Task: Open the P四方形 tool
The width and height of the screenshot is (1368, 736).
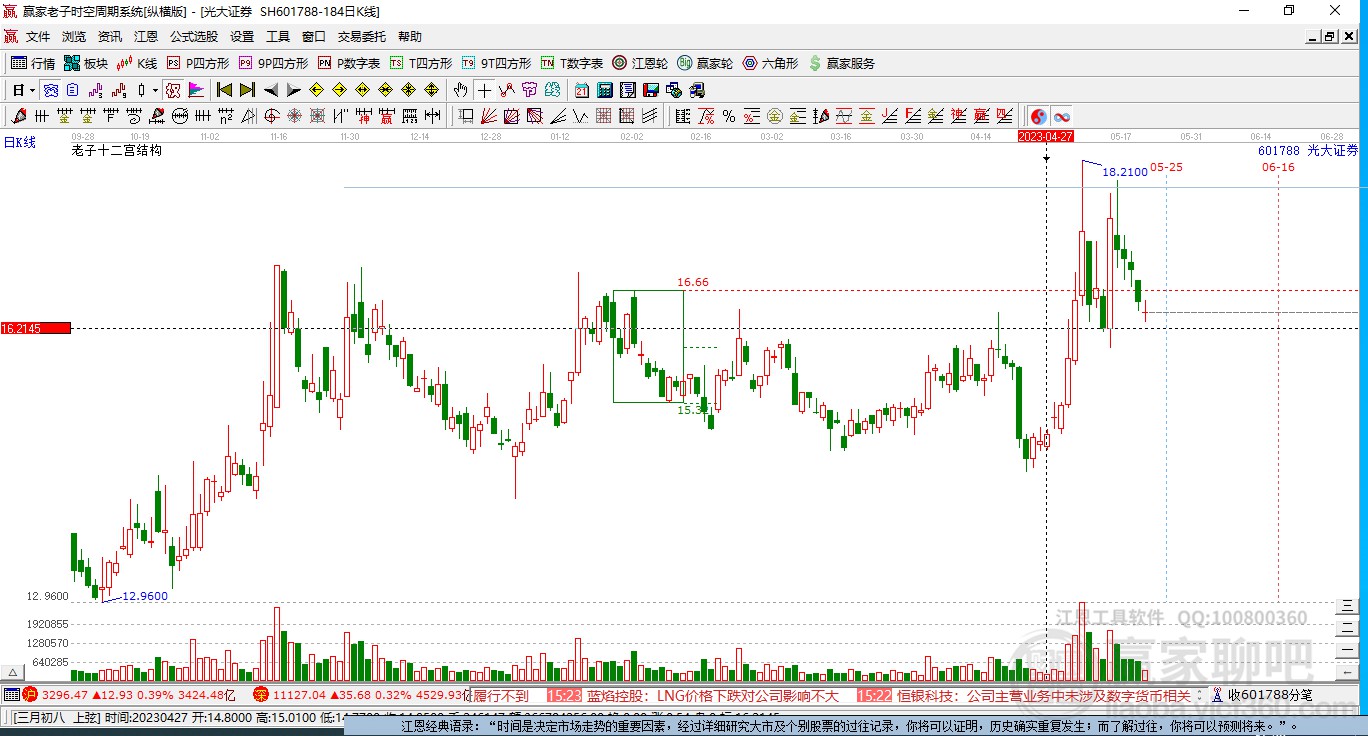Action: click(x=197, y=63)
